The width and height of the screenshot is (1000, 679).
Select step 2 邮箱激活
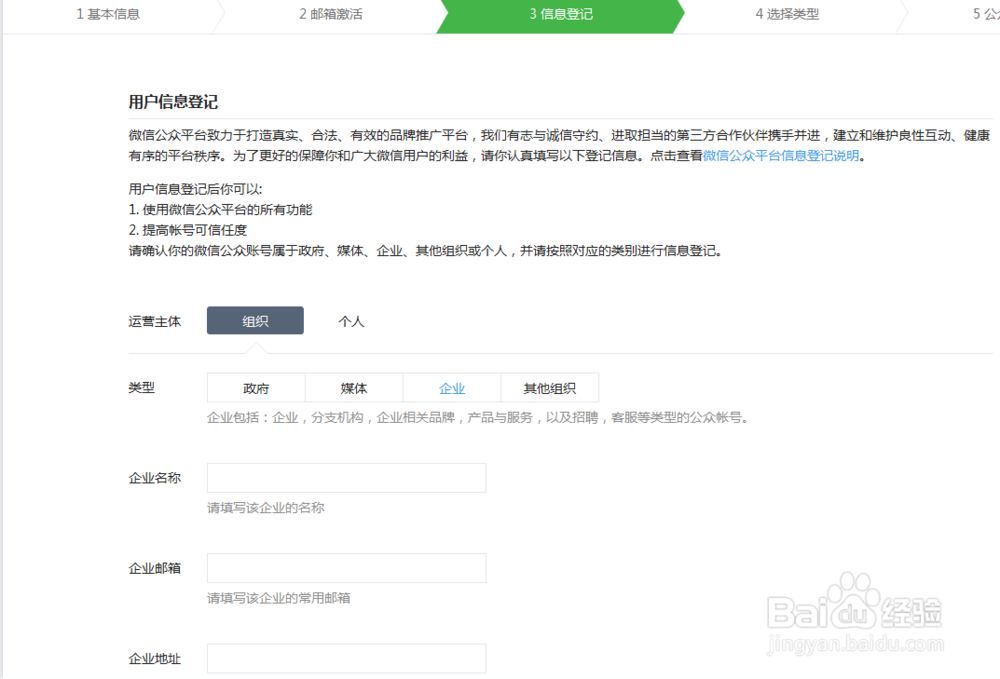[331, 14]
